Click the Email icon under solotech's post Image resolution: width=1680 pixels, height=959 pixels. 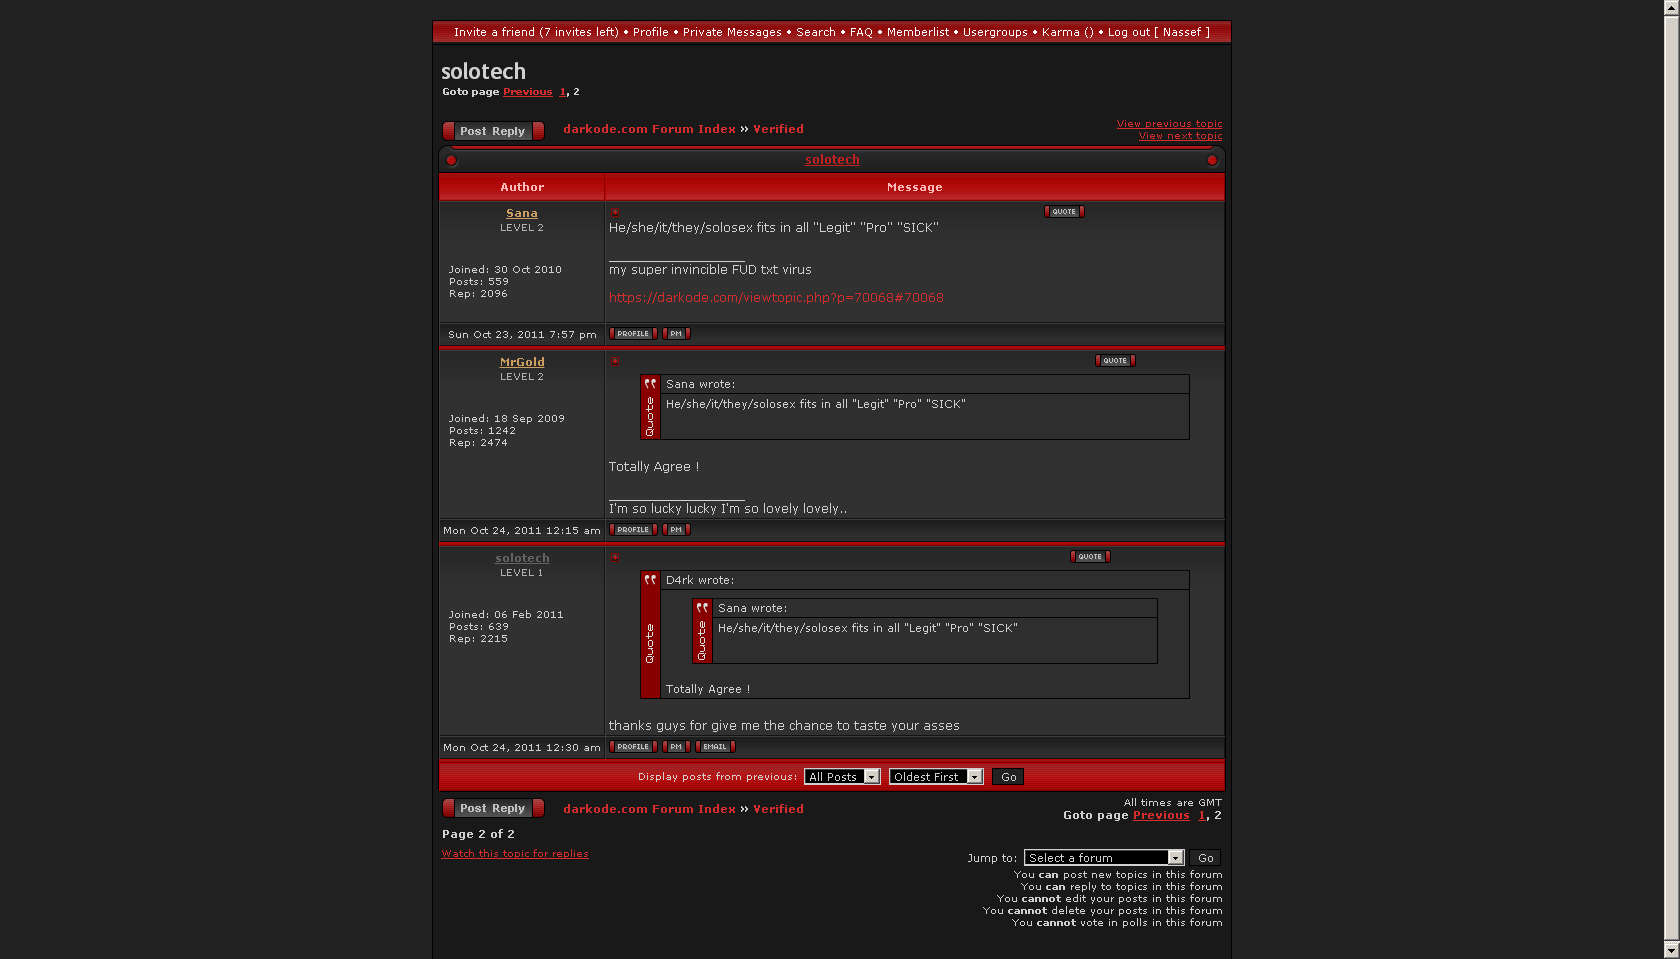point(715,747)
